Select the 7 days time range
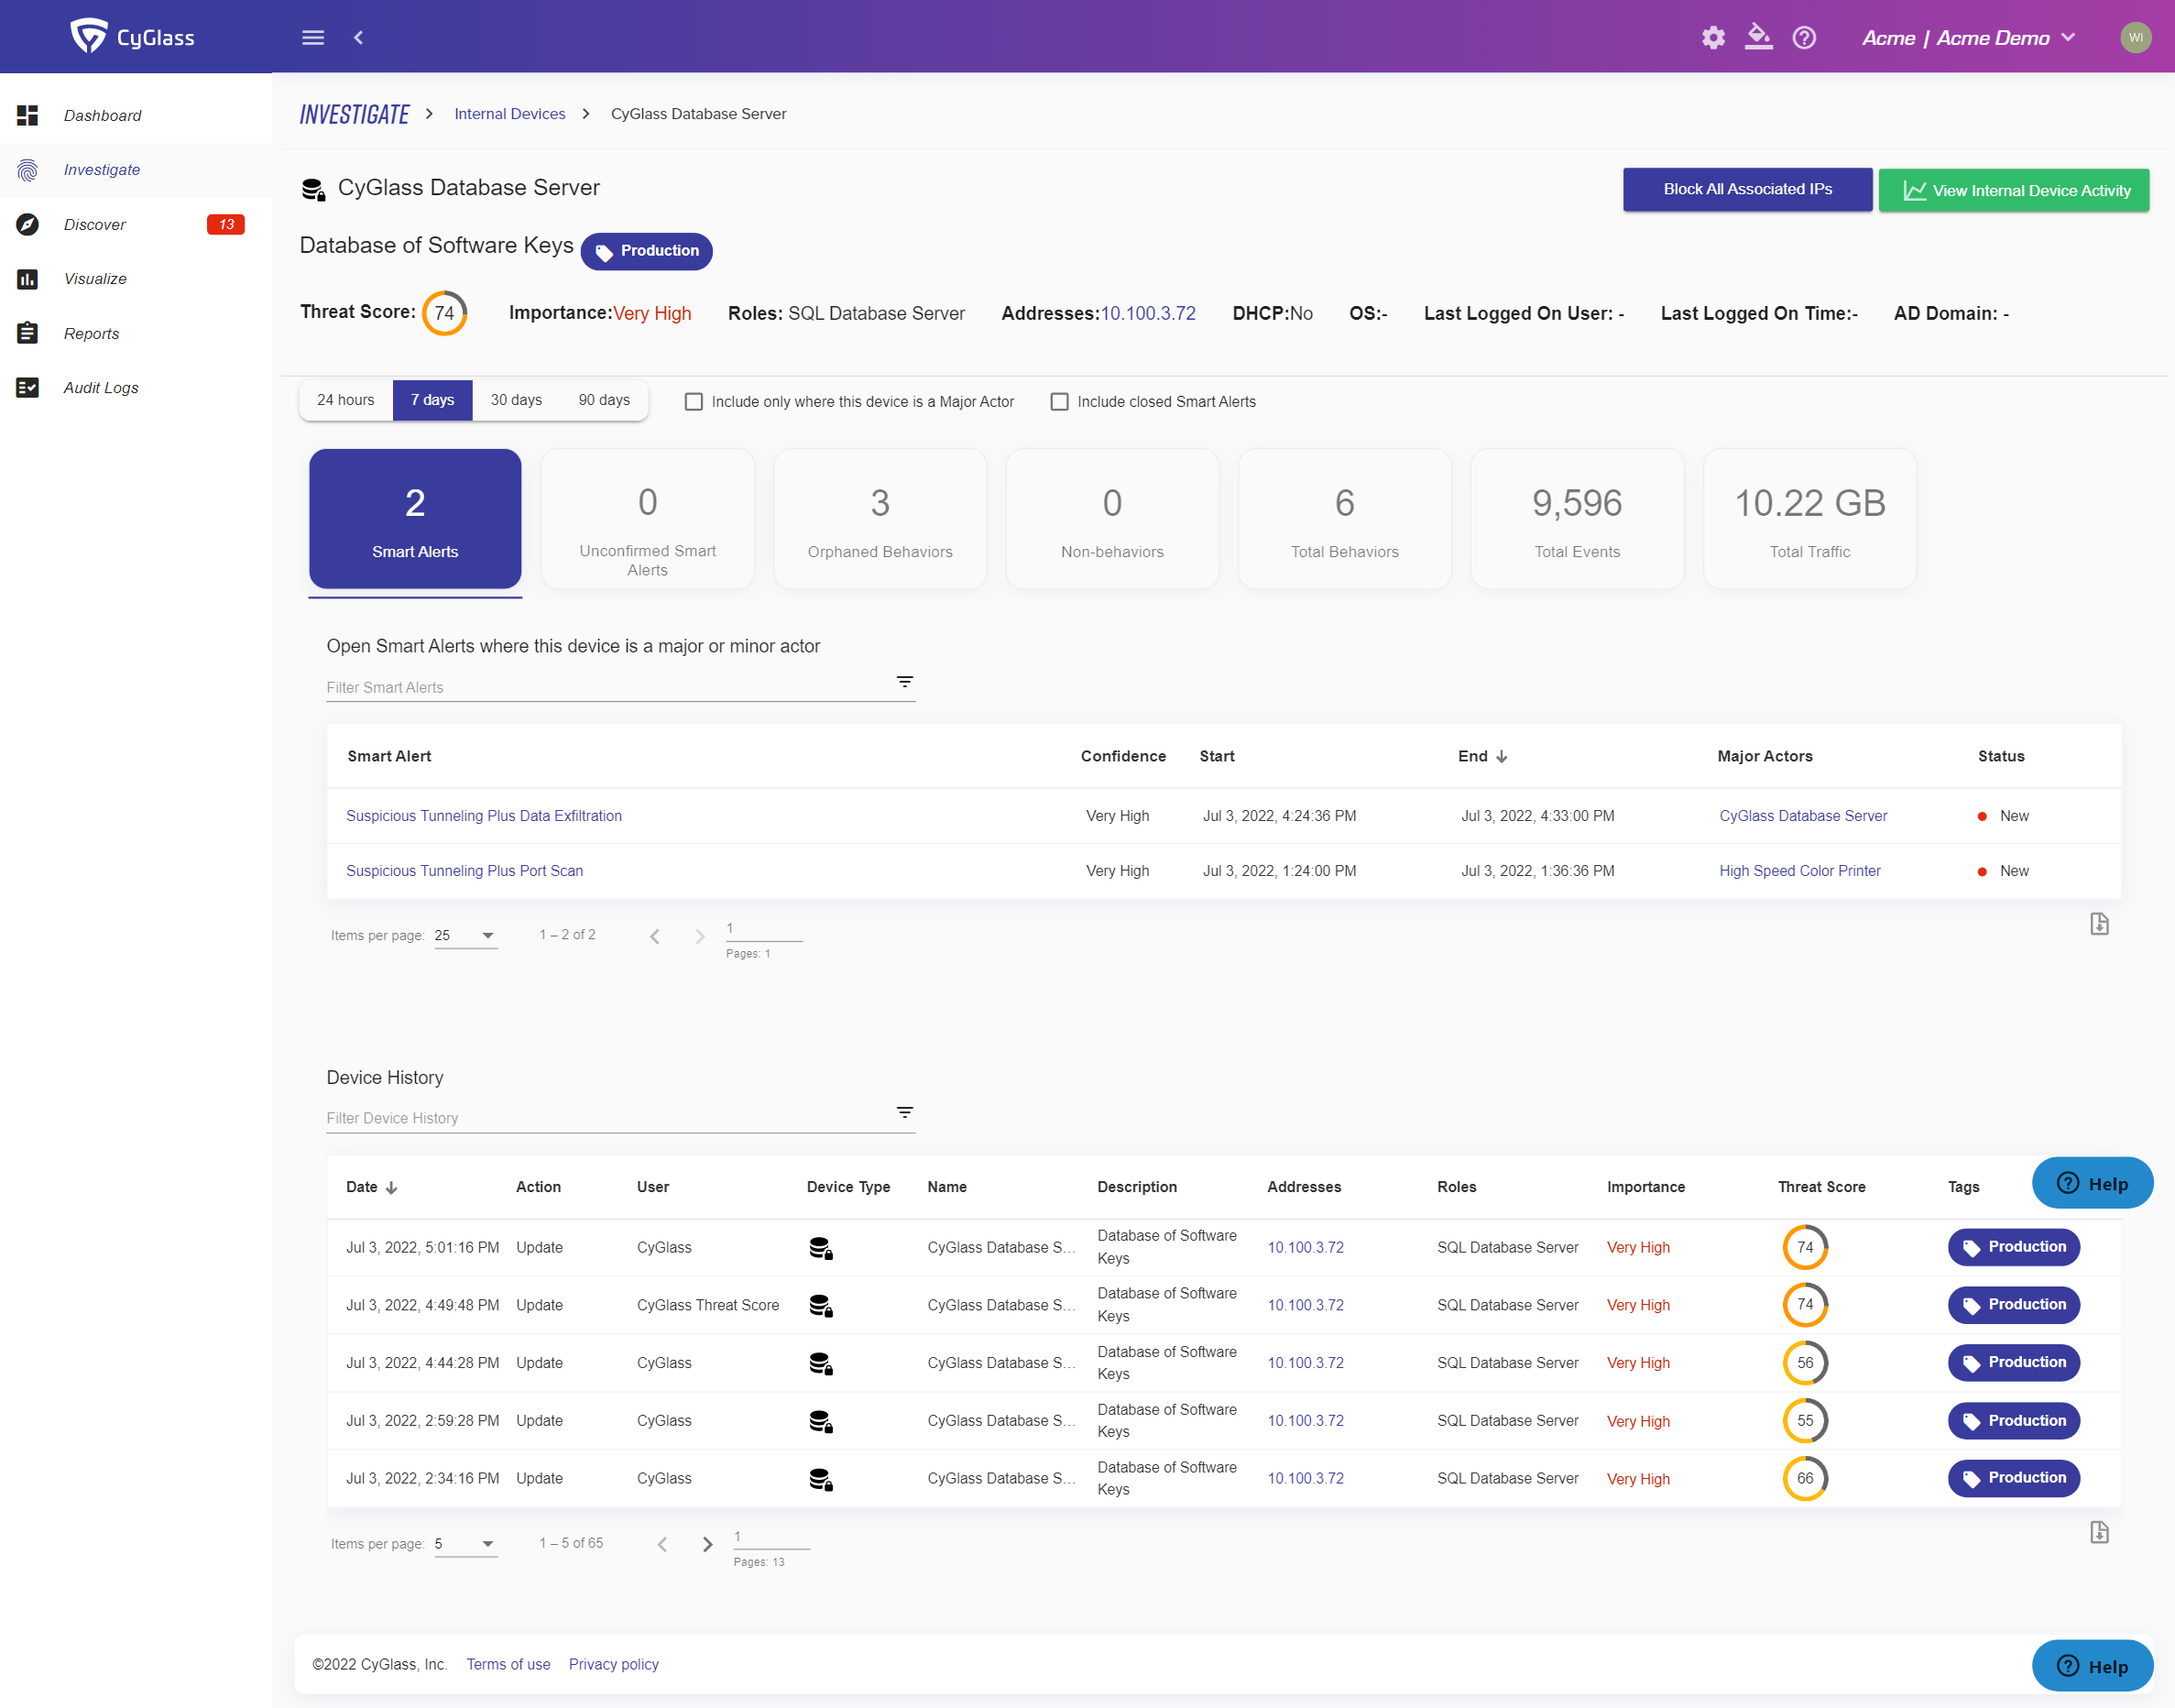This screenshot has width=2175, height=1708. (x=432, y=400)
